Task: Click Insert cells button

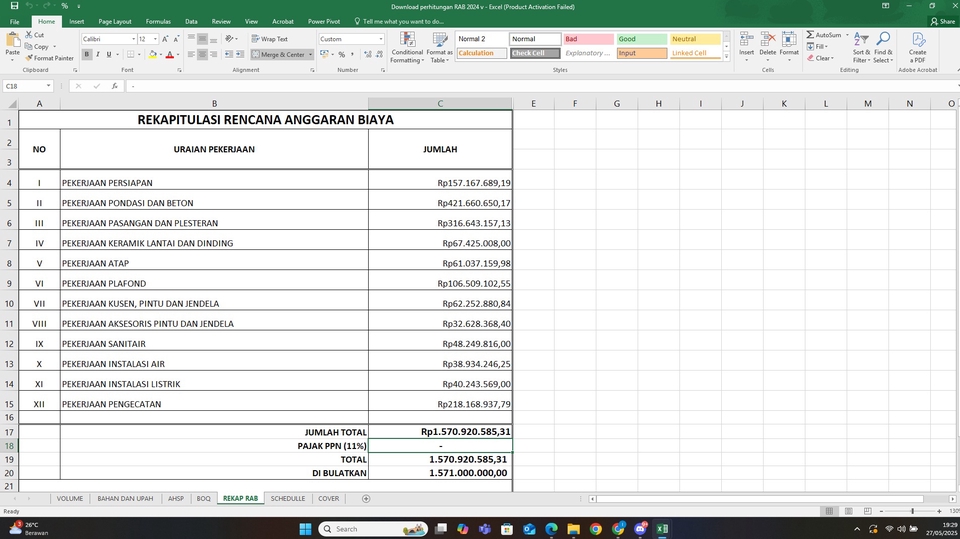Action: (x=746, y=45)
